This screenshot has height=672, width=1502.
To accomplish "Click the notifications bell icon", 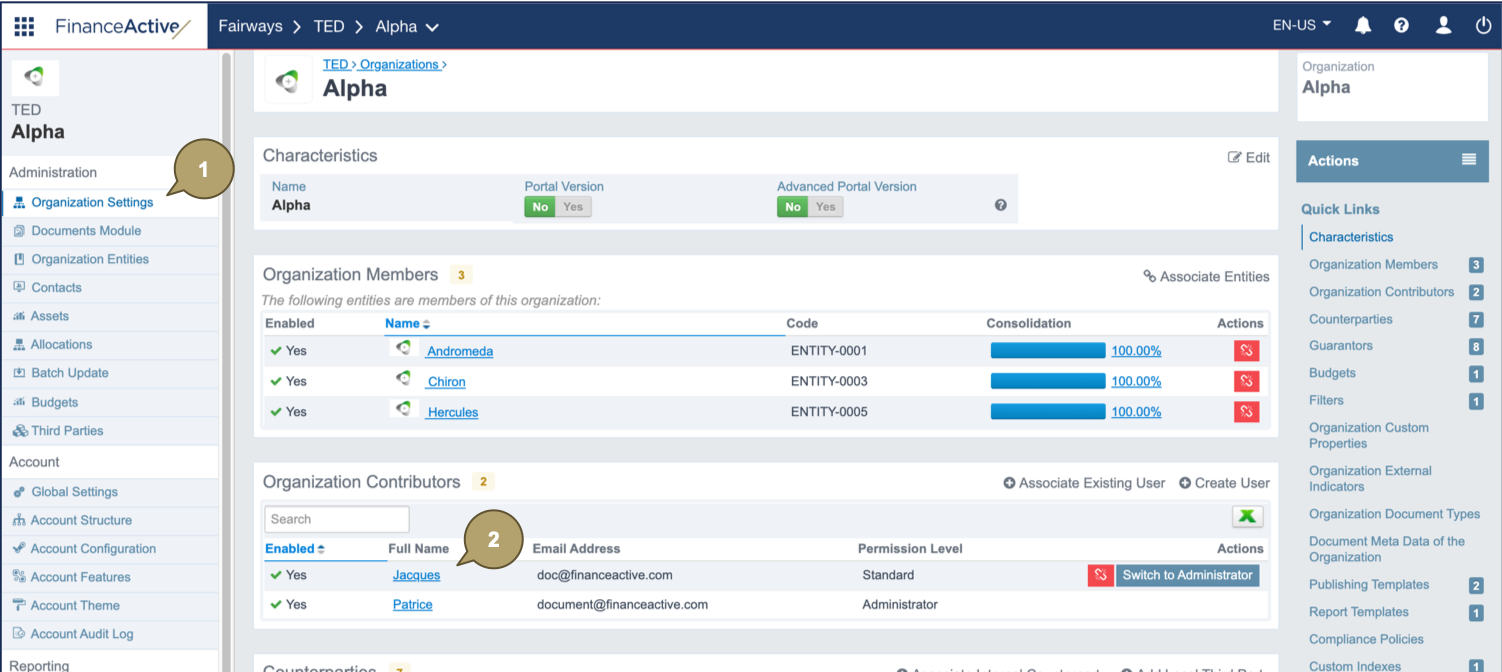I will click(1363, 26).
